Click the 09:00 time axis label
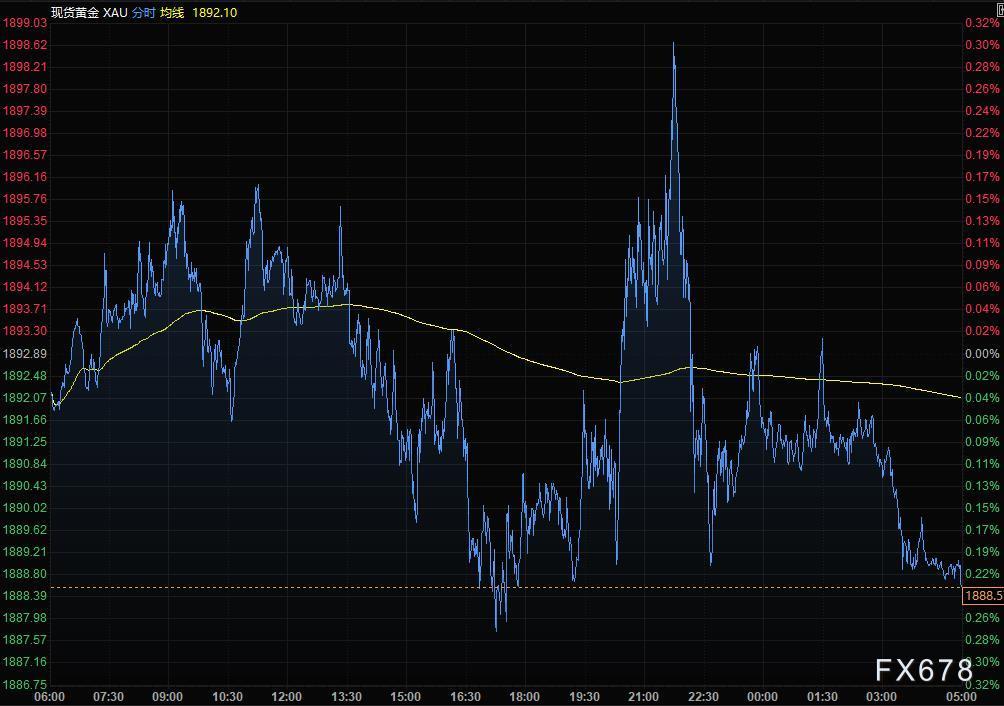 [167, 697]
